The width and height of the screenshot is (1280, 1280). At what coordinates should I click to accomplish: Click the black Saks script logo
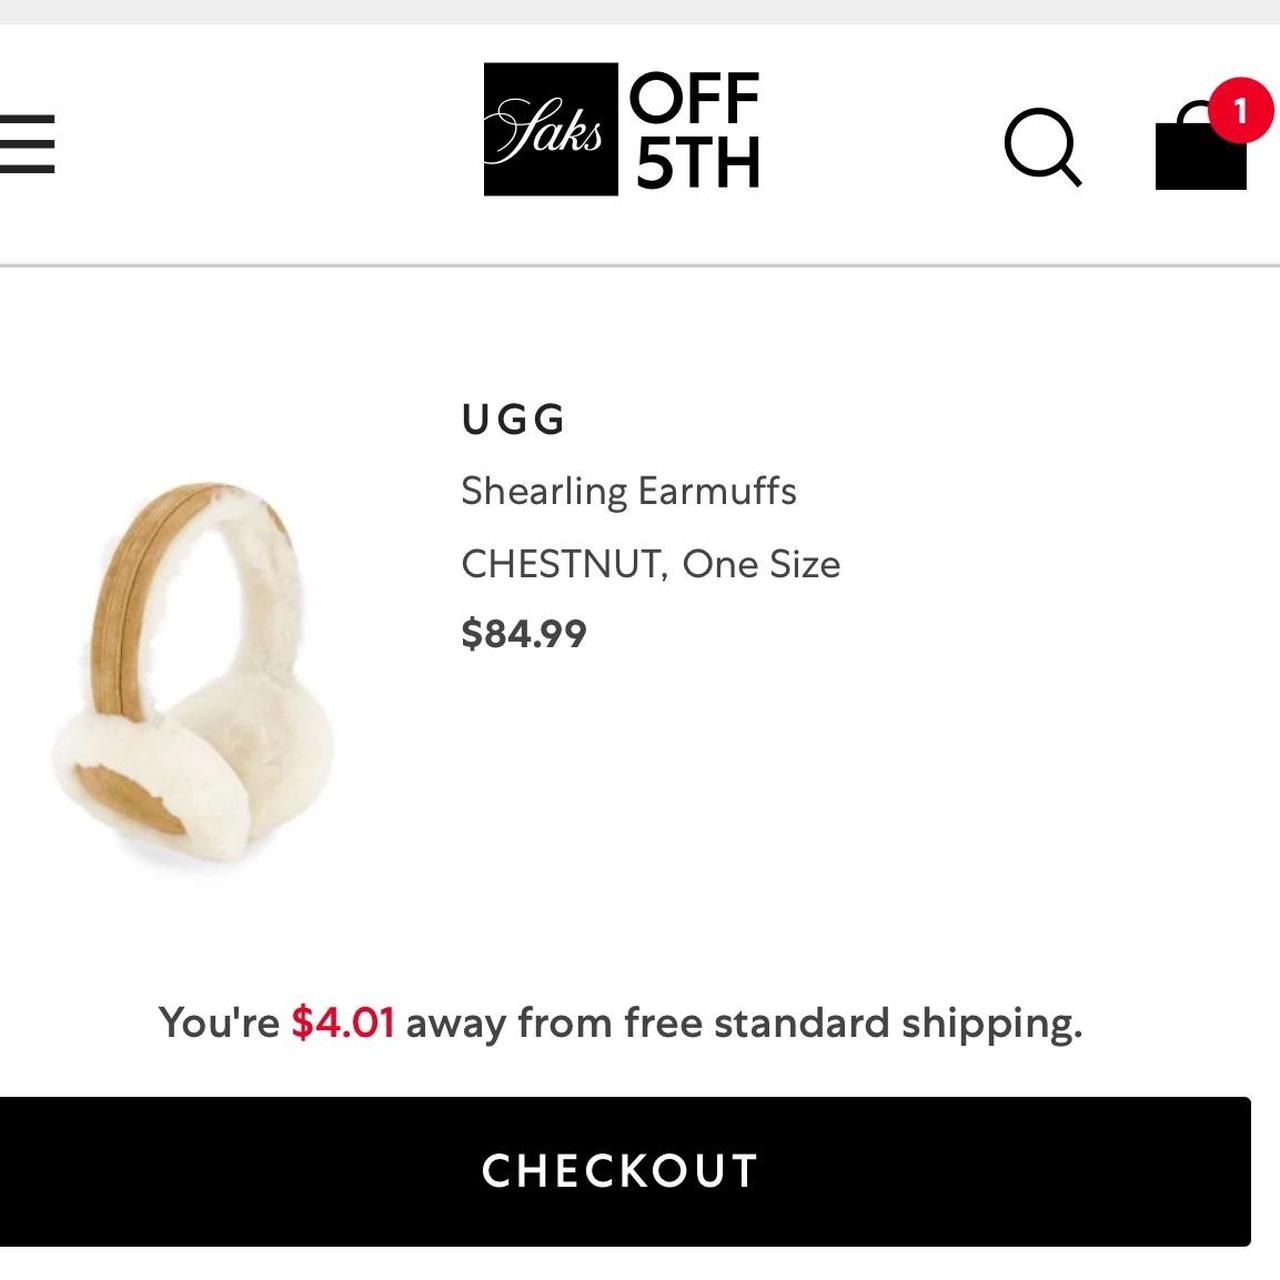[x=550, y=129]
